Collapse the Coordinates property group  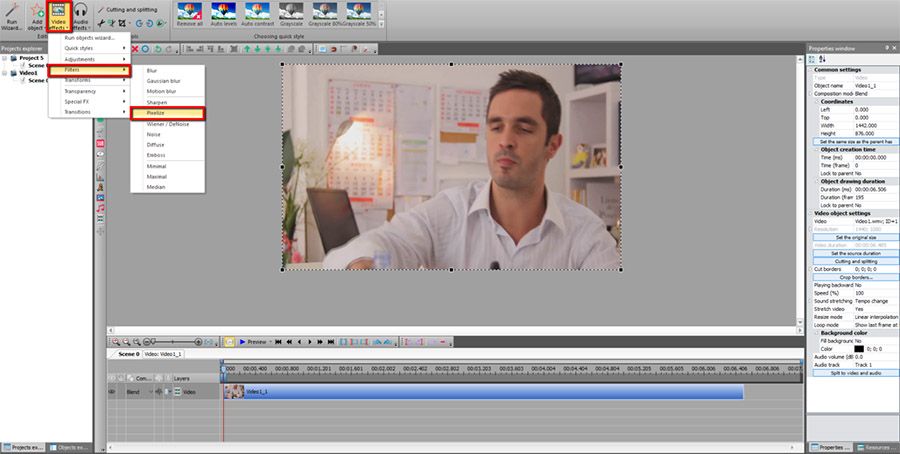coord(816,102)
